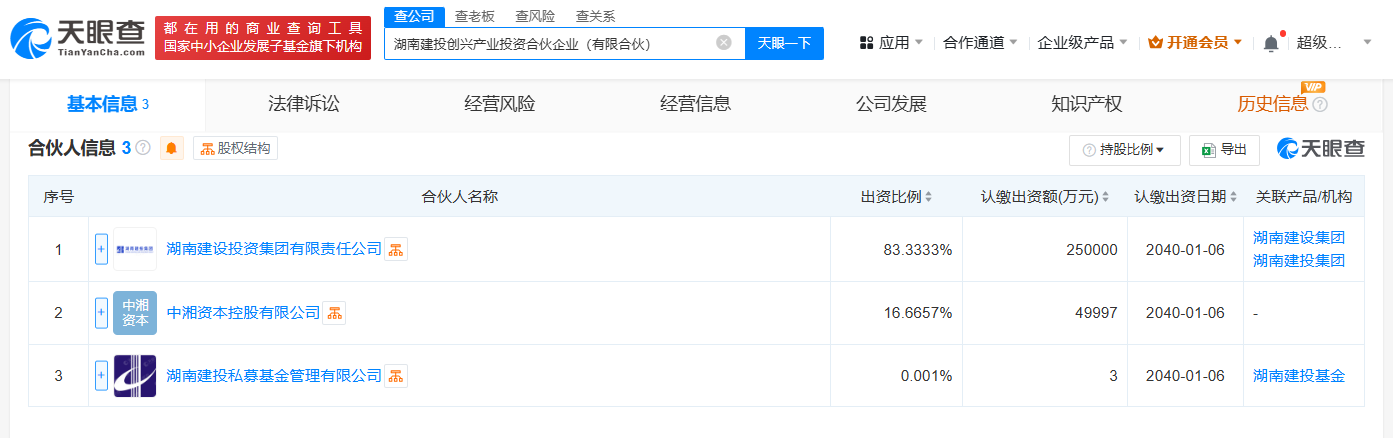Select the 查老板 search tab
This screenshot has height=438, width=1393.
[475, 16]
